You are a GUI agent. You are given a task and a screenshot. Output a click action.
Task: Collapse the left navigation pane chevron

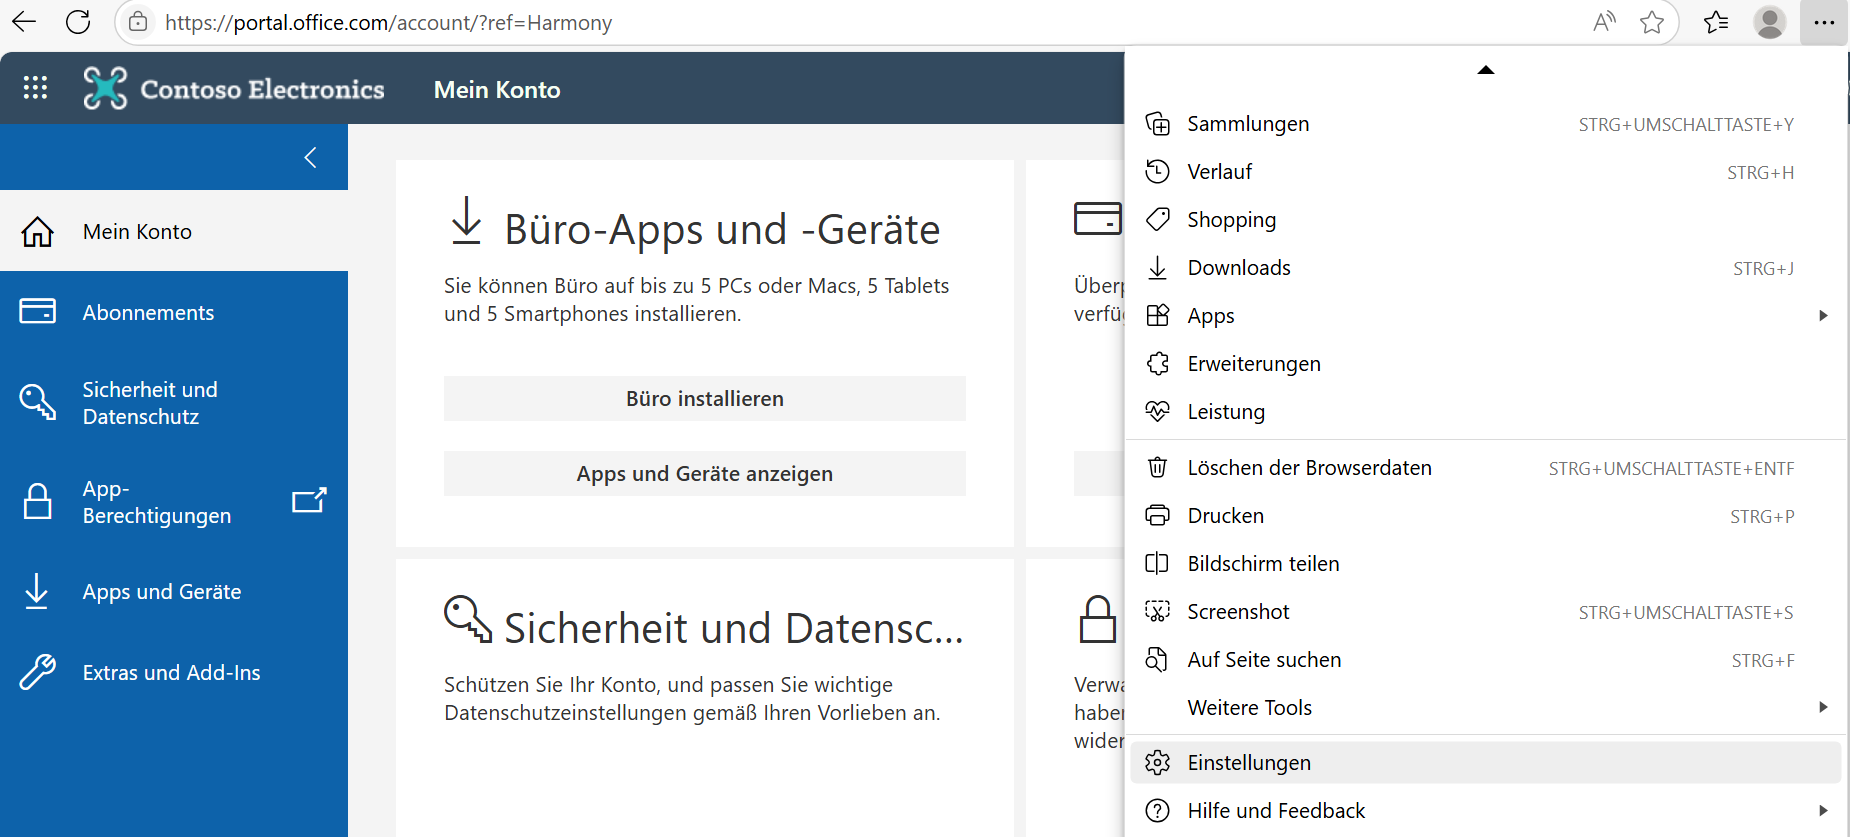coord(311,157)
